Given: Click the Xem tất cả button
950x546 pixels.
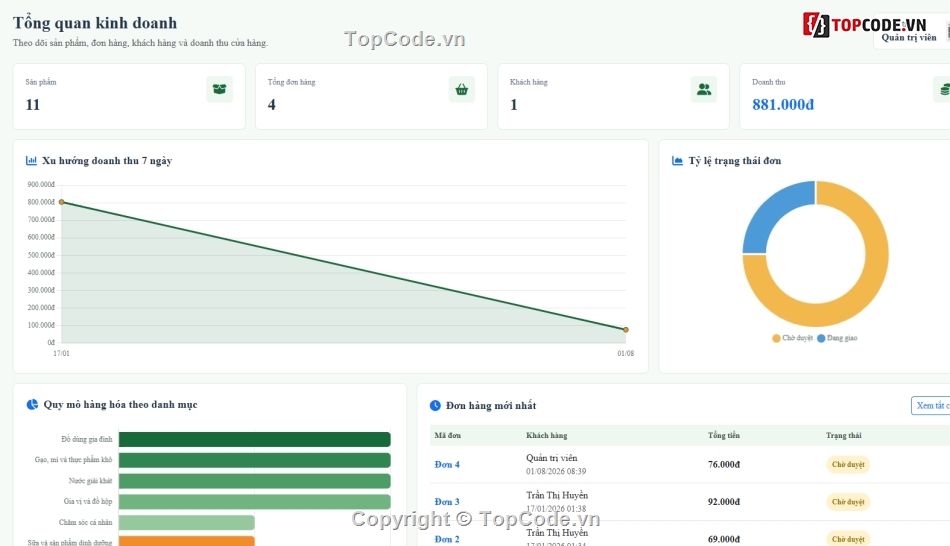Looking at the screenshot, I should 931,405.
